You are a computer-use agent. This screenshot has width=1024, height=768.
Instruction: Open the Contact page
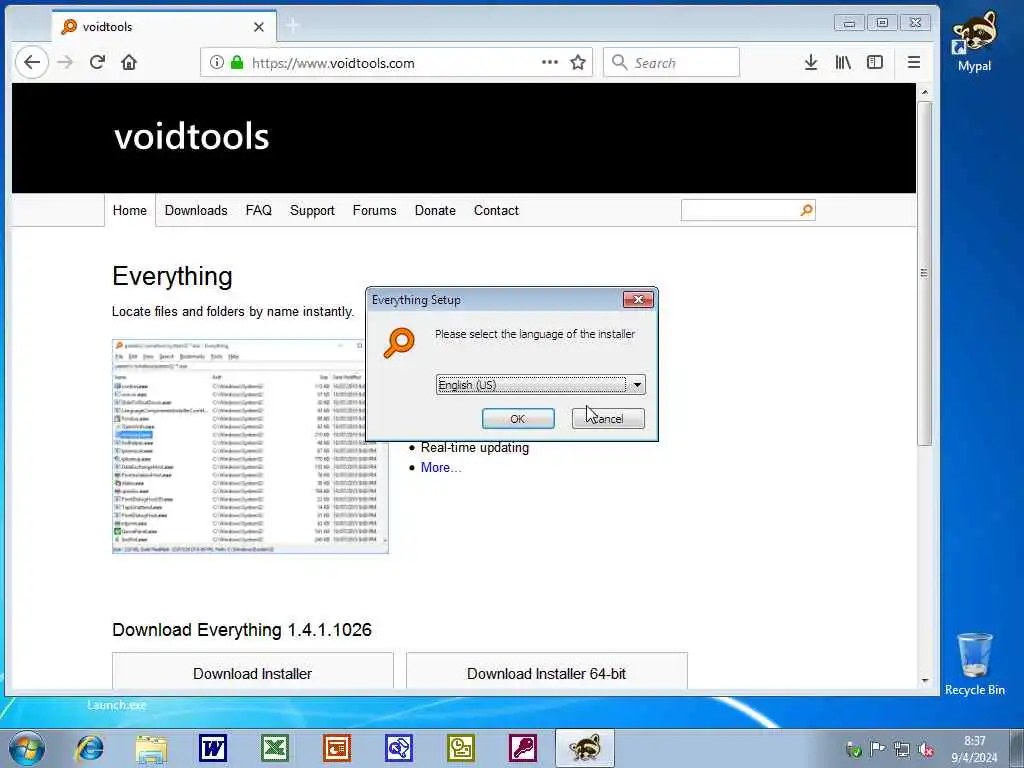point(496,210)
